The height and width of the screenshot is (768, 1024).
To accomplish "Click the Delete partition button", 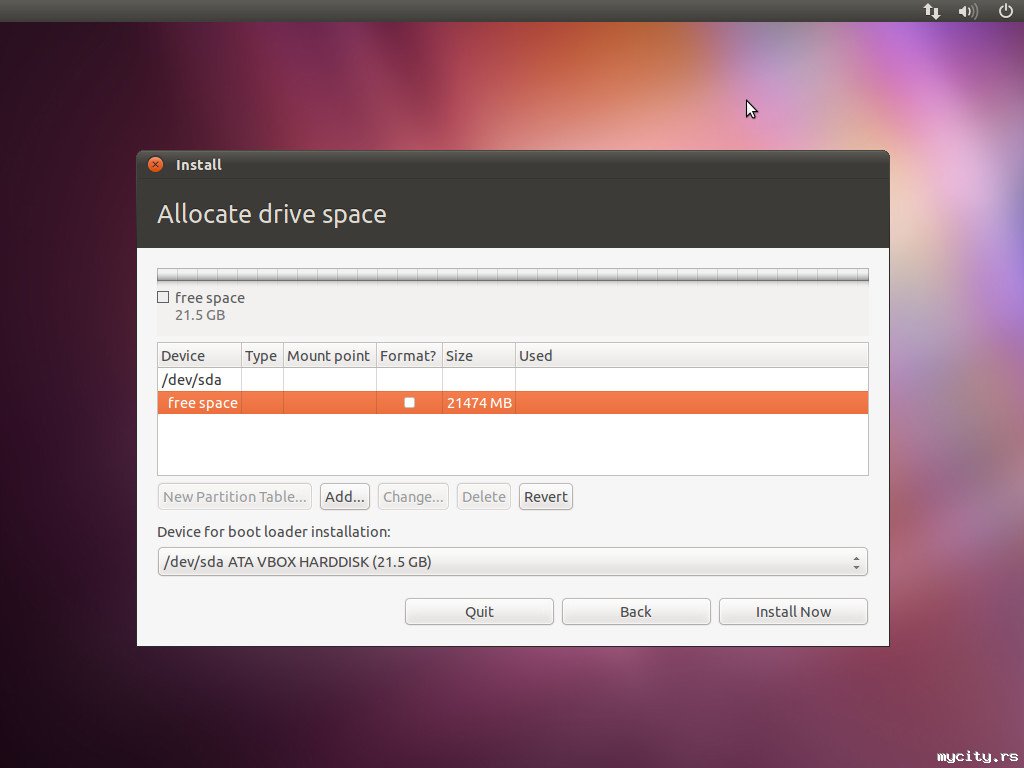I will tap(484, 496).
